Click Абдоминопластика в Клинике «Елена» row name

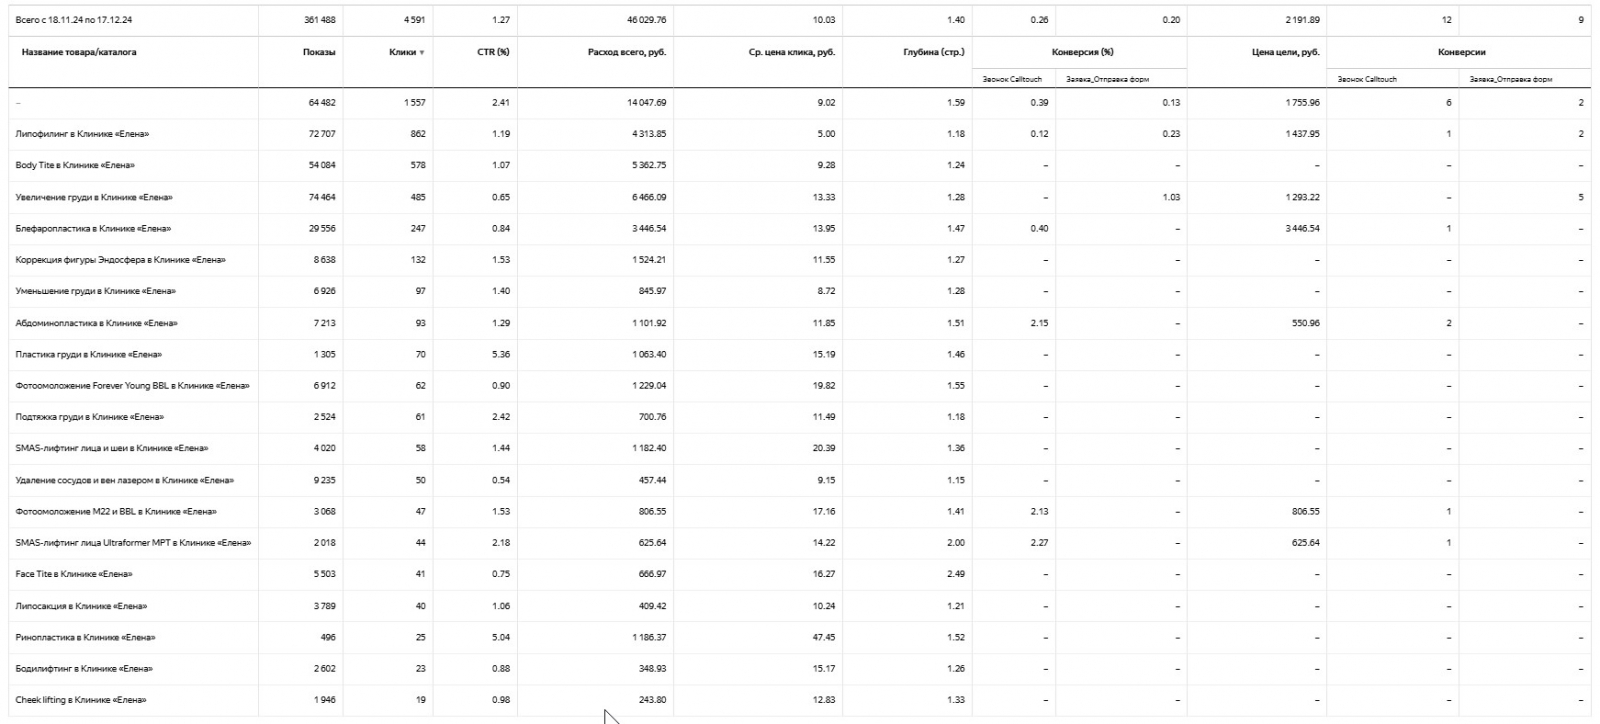pyautogui.click(x=96, y=323)
